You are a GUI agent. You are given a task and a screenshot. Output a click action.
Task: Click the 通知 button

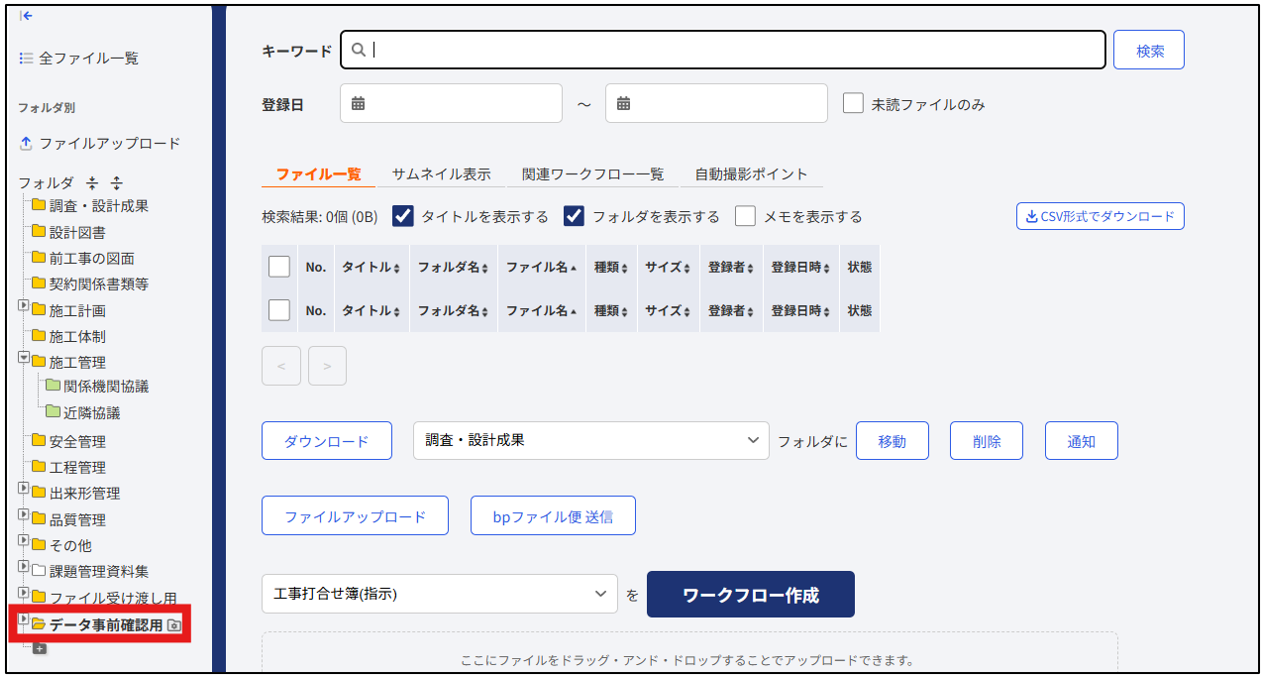point(1081,441)
